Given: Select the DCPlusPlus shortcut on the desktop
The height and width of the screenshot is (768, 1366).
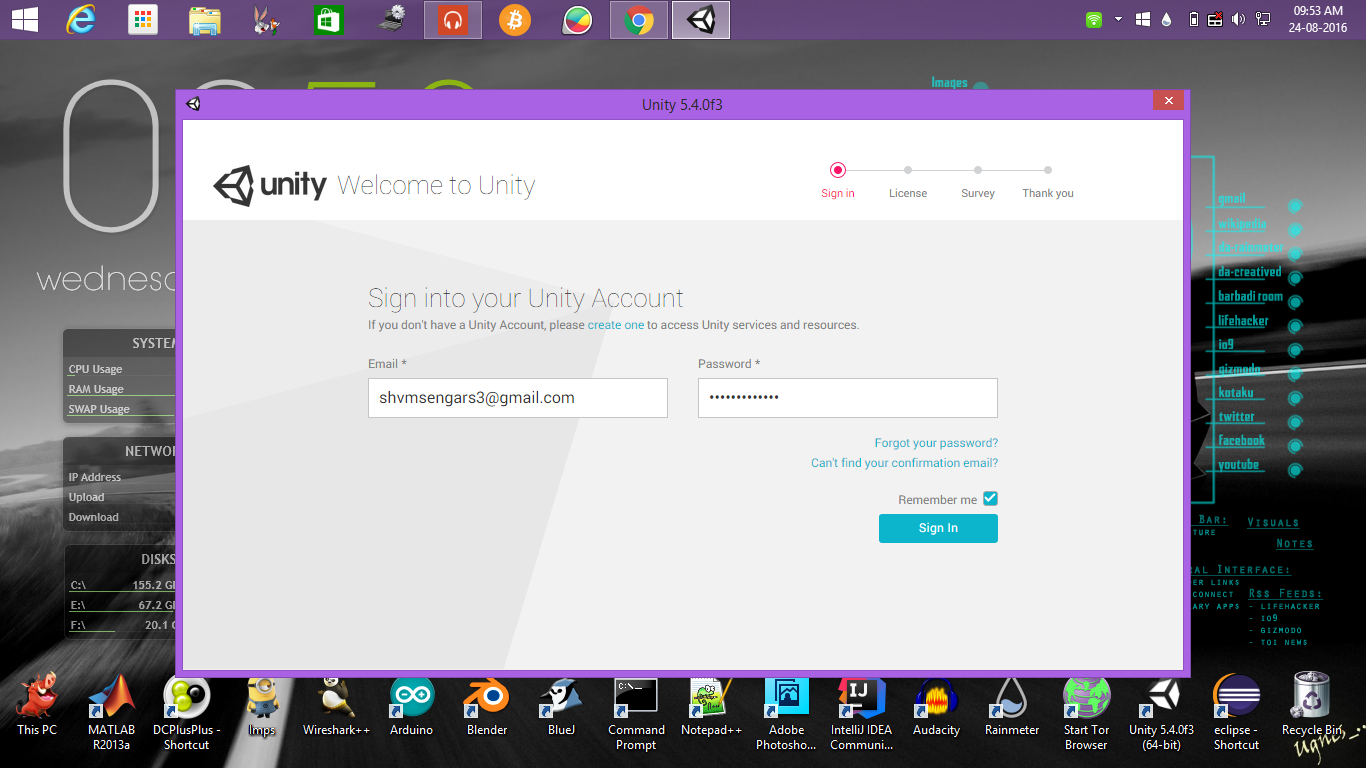Looking at the screenshot, I should point(187,713).
